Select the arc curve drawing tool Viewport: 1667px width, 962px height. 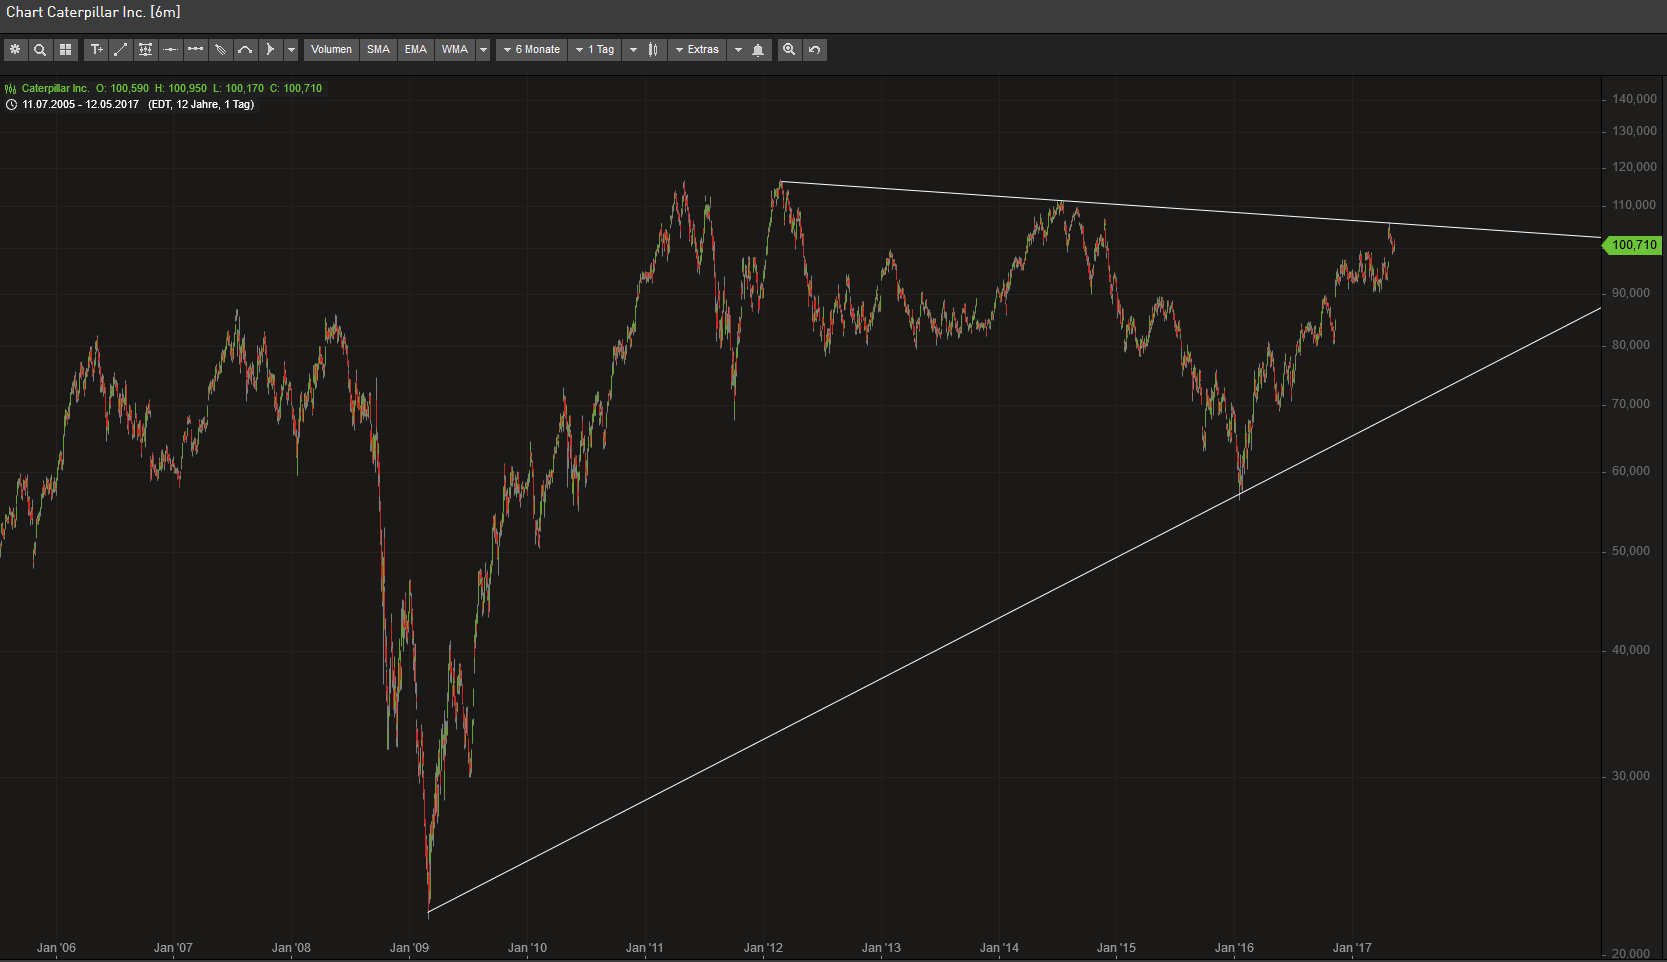(245, 50)
